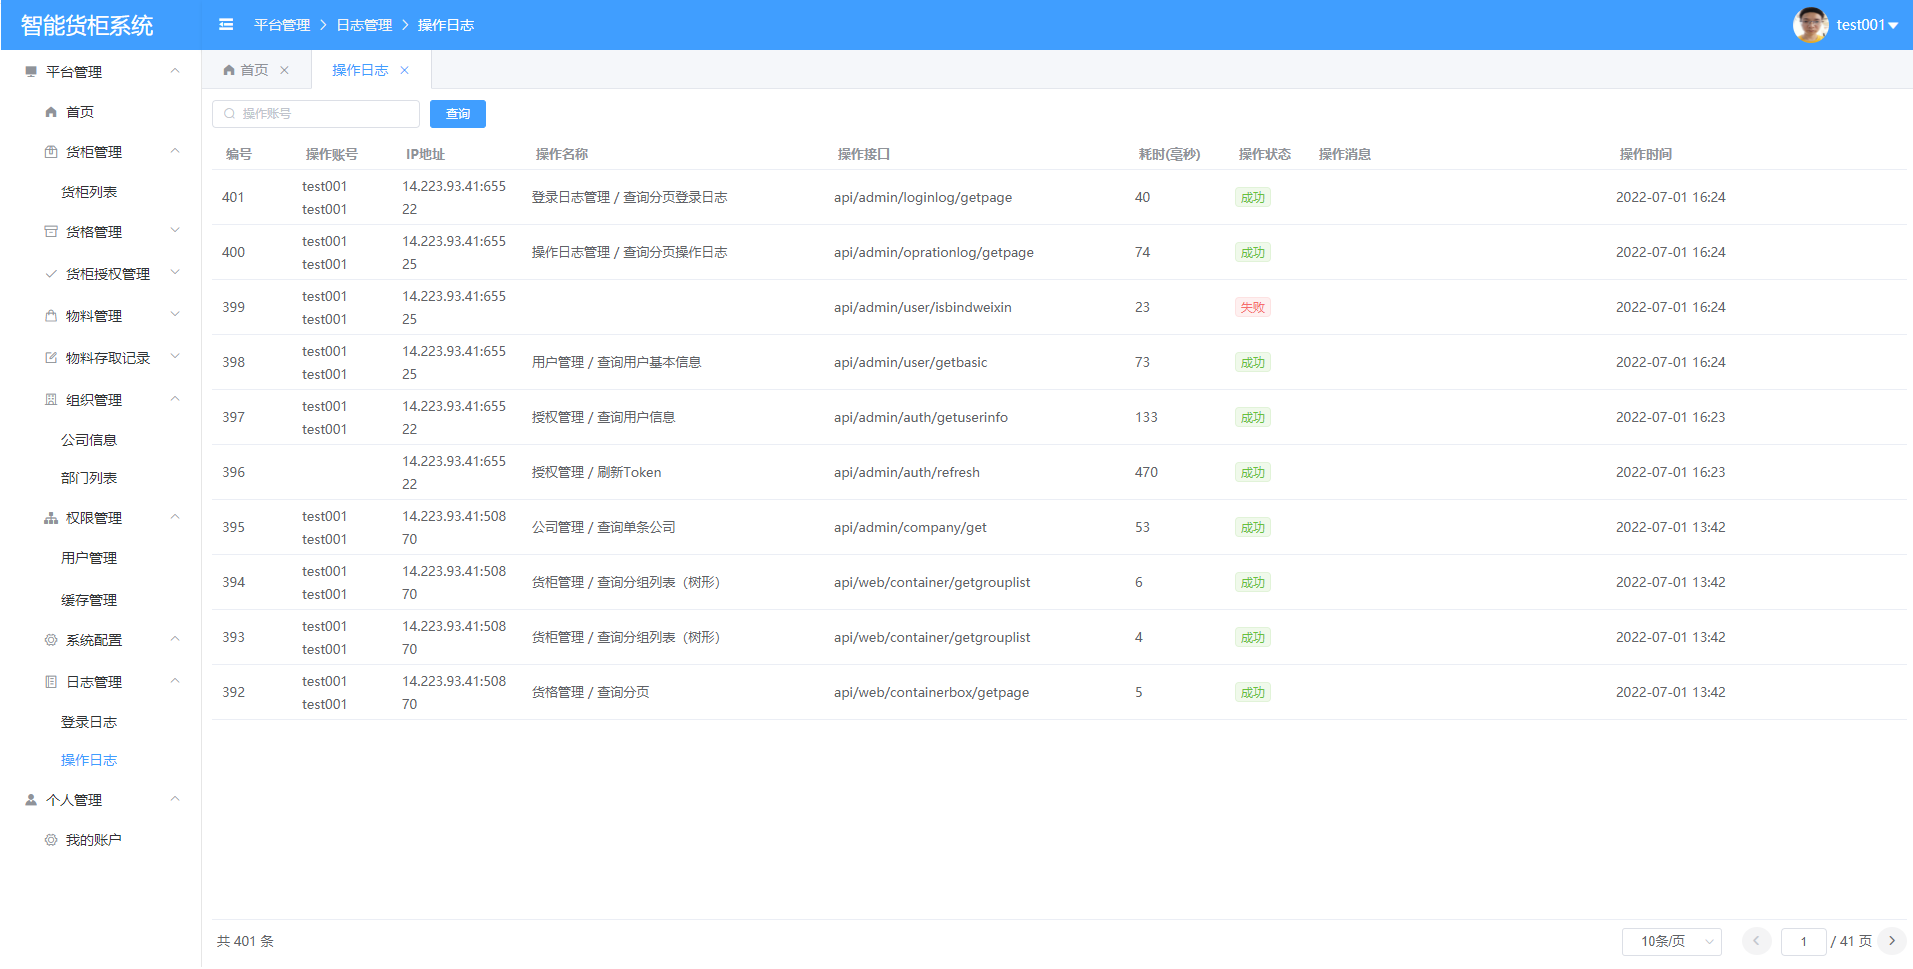Click the previous page arrow
The height and width of the screenshot is (969, 1913).
pyautogui.click(x=1756, y=941)
